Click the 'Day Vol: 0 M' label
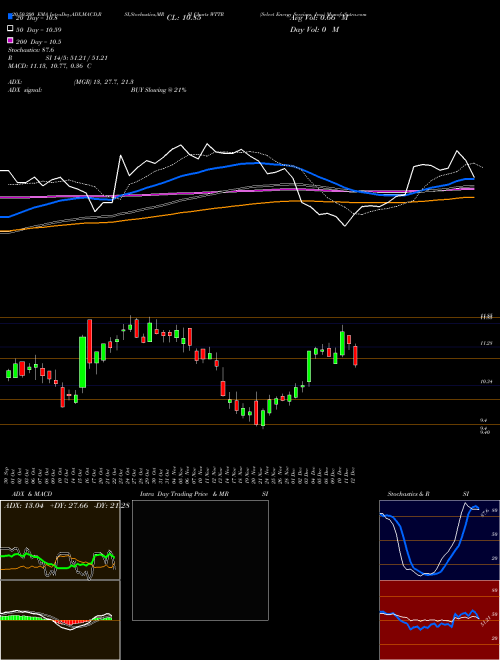Viewport: 500px width, 660px height. (x=315, y=30)
